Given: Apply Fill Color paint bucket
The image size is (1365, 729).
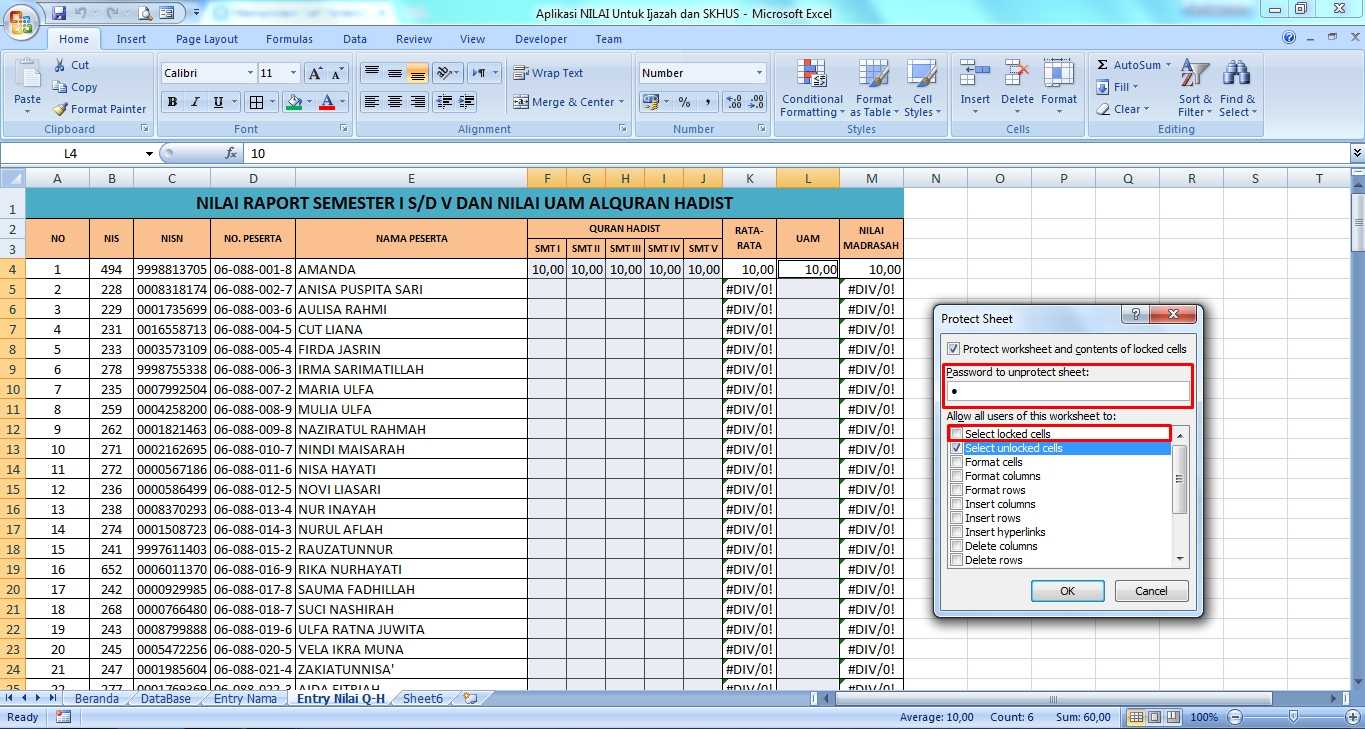Looking at the screenshot, I should tap(293, 102).
